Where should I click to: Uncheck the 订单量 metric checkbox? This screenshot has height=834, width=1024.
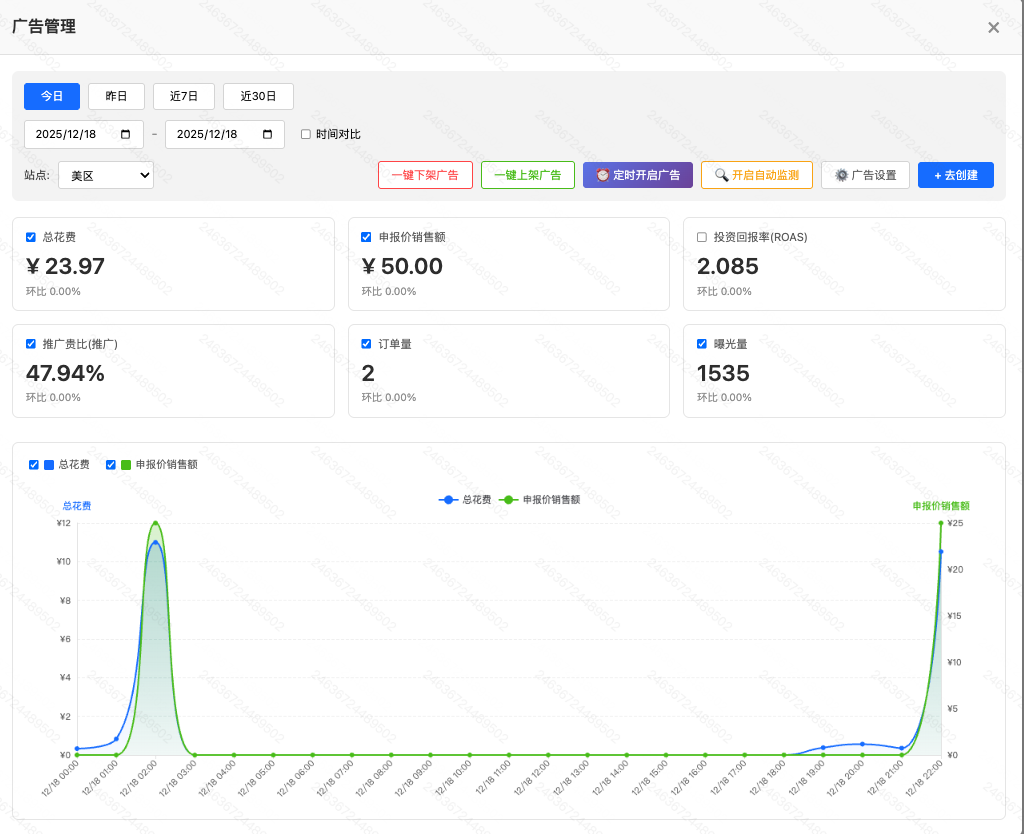366,344
